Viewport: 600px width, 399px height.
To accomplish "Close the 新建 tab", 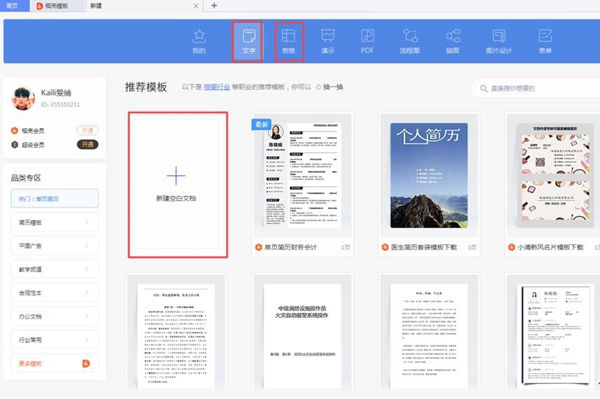I will click(196, 6).
